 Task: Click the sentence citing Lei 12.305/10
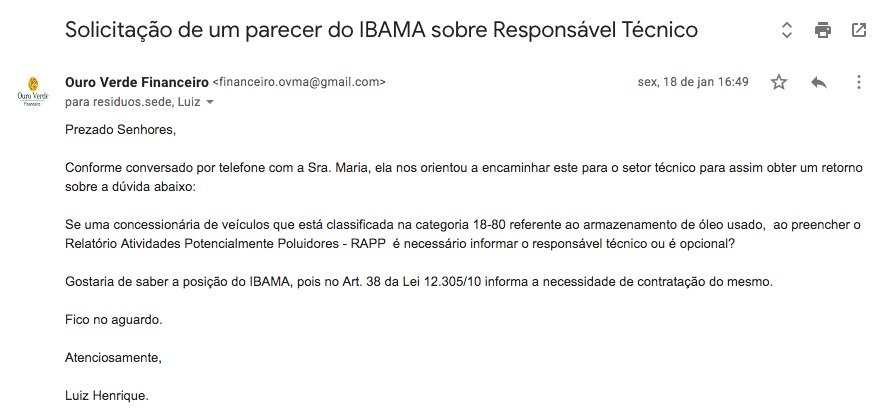coord(419,282)
